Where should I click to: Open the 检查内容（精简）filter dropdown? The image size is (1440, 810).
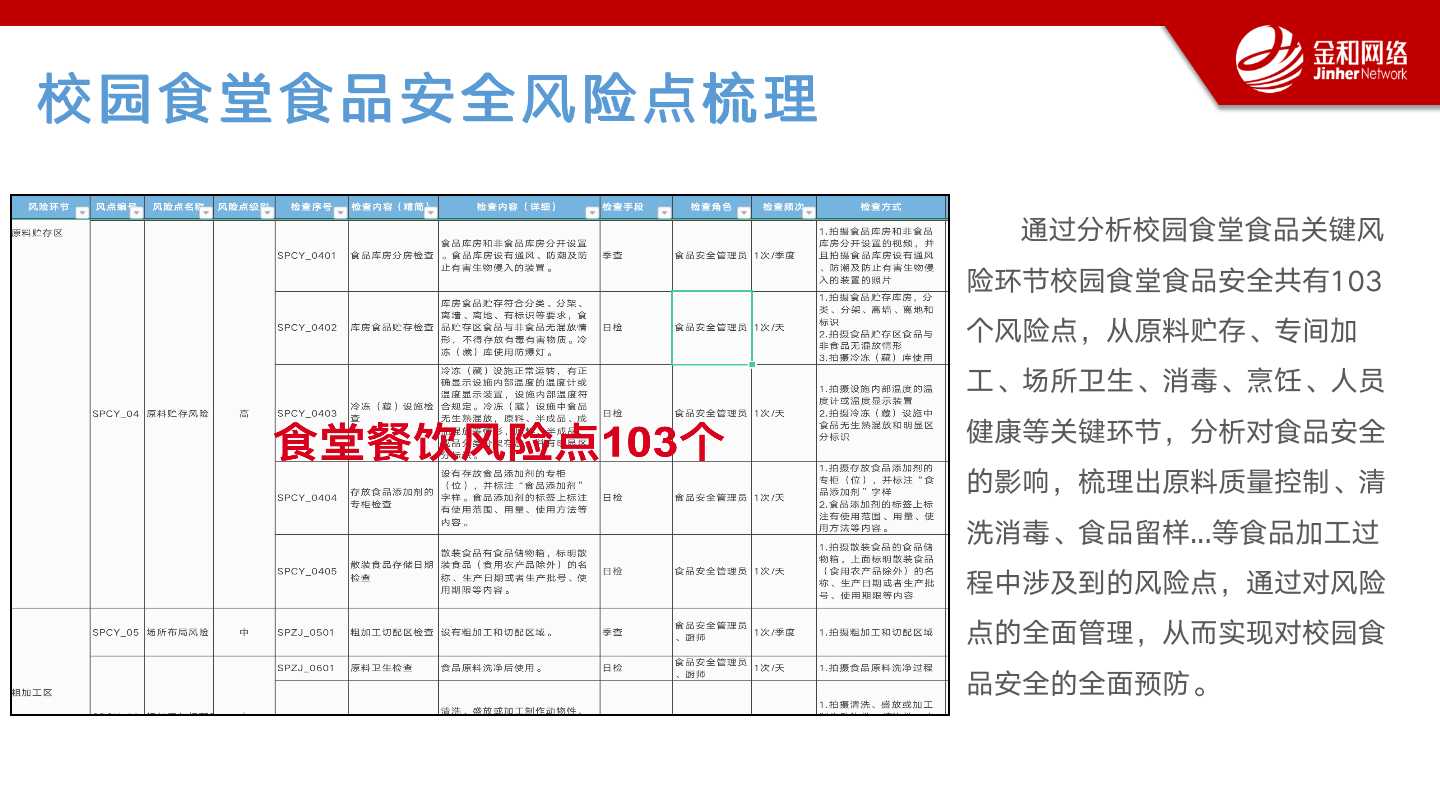pyautogui.click(x=430, y=212)
